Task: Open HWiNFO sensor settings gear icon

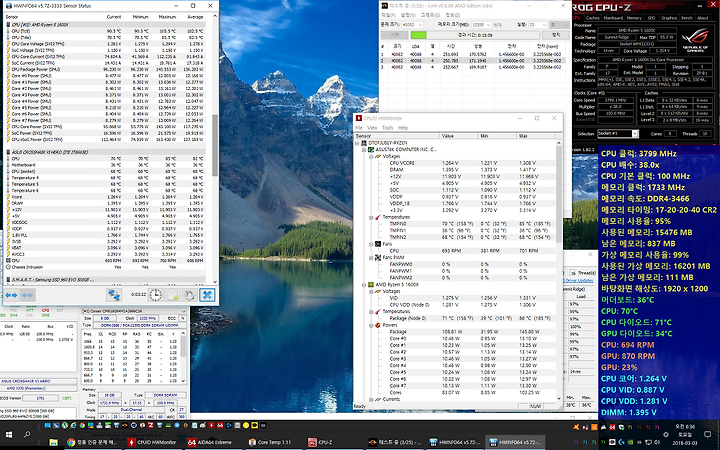Action: (x=190, y=295)
